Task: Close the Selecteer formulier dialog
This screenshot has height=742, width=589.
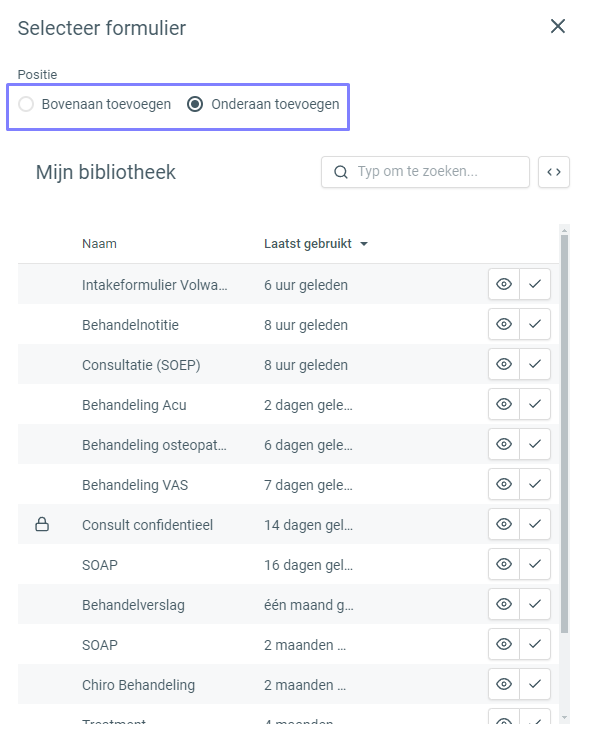Action: point(558,26)
